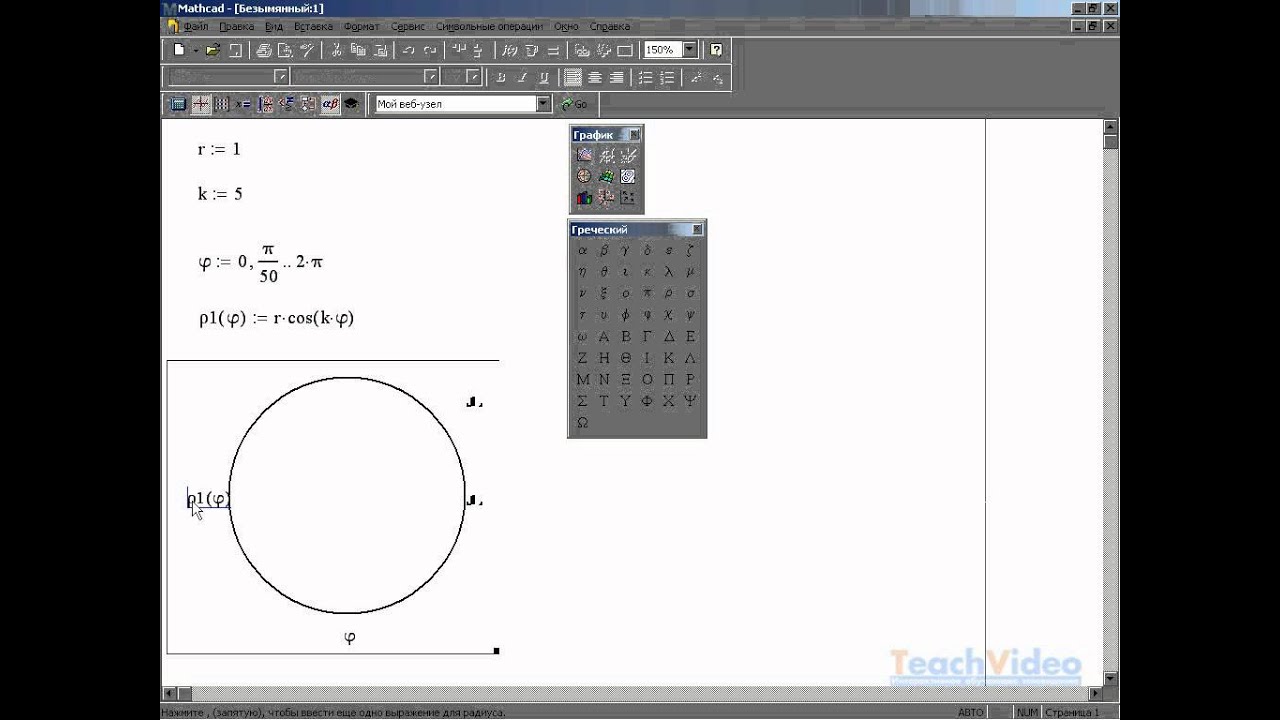Screen dimensions: 1280x720
Task: Open the Символьные операции menu
Action: (490, 26)
